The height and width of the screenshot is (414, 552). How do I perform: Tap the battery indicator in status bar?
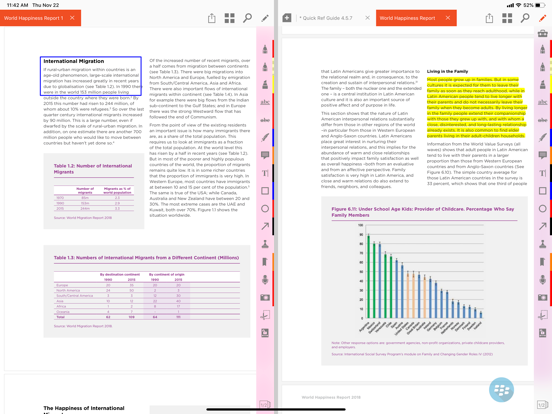tap(541, 5)
